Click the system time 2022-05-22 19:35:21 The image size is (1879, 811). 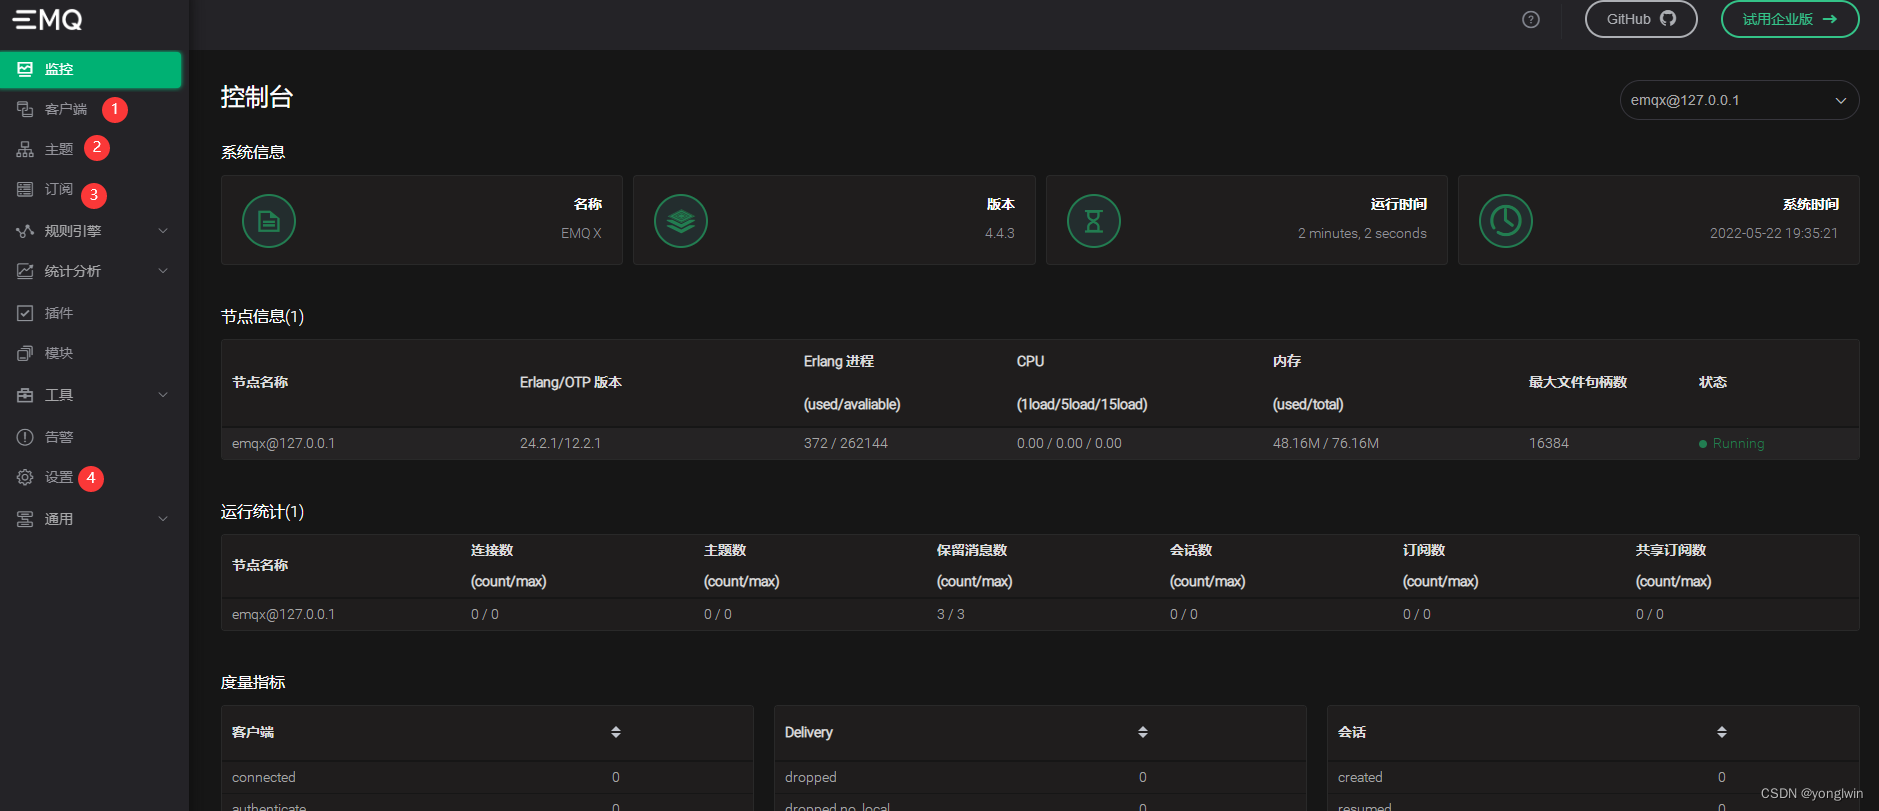(1774, 233)
